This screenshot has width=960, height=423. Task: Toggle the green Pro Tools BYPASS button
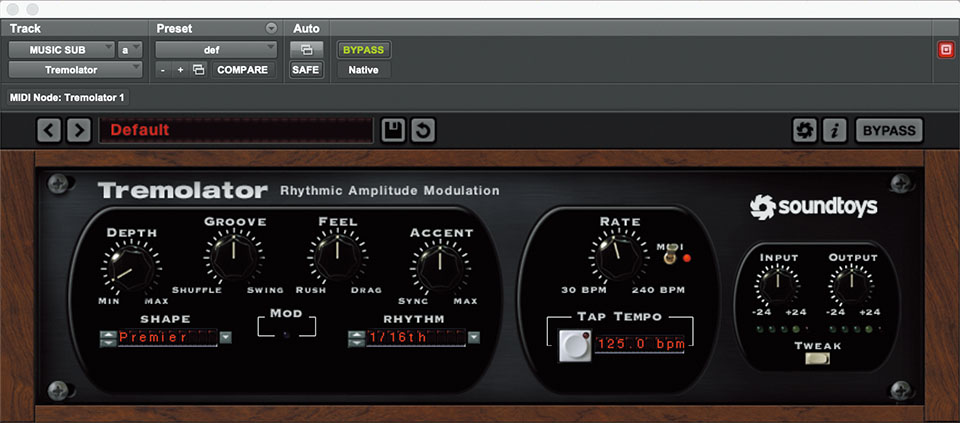pos(364,50)
